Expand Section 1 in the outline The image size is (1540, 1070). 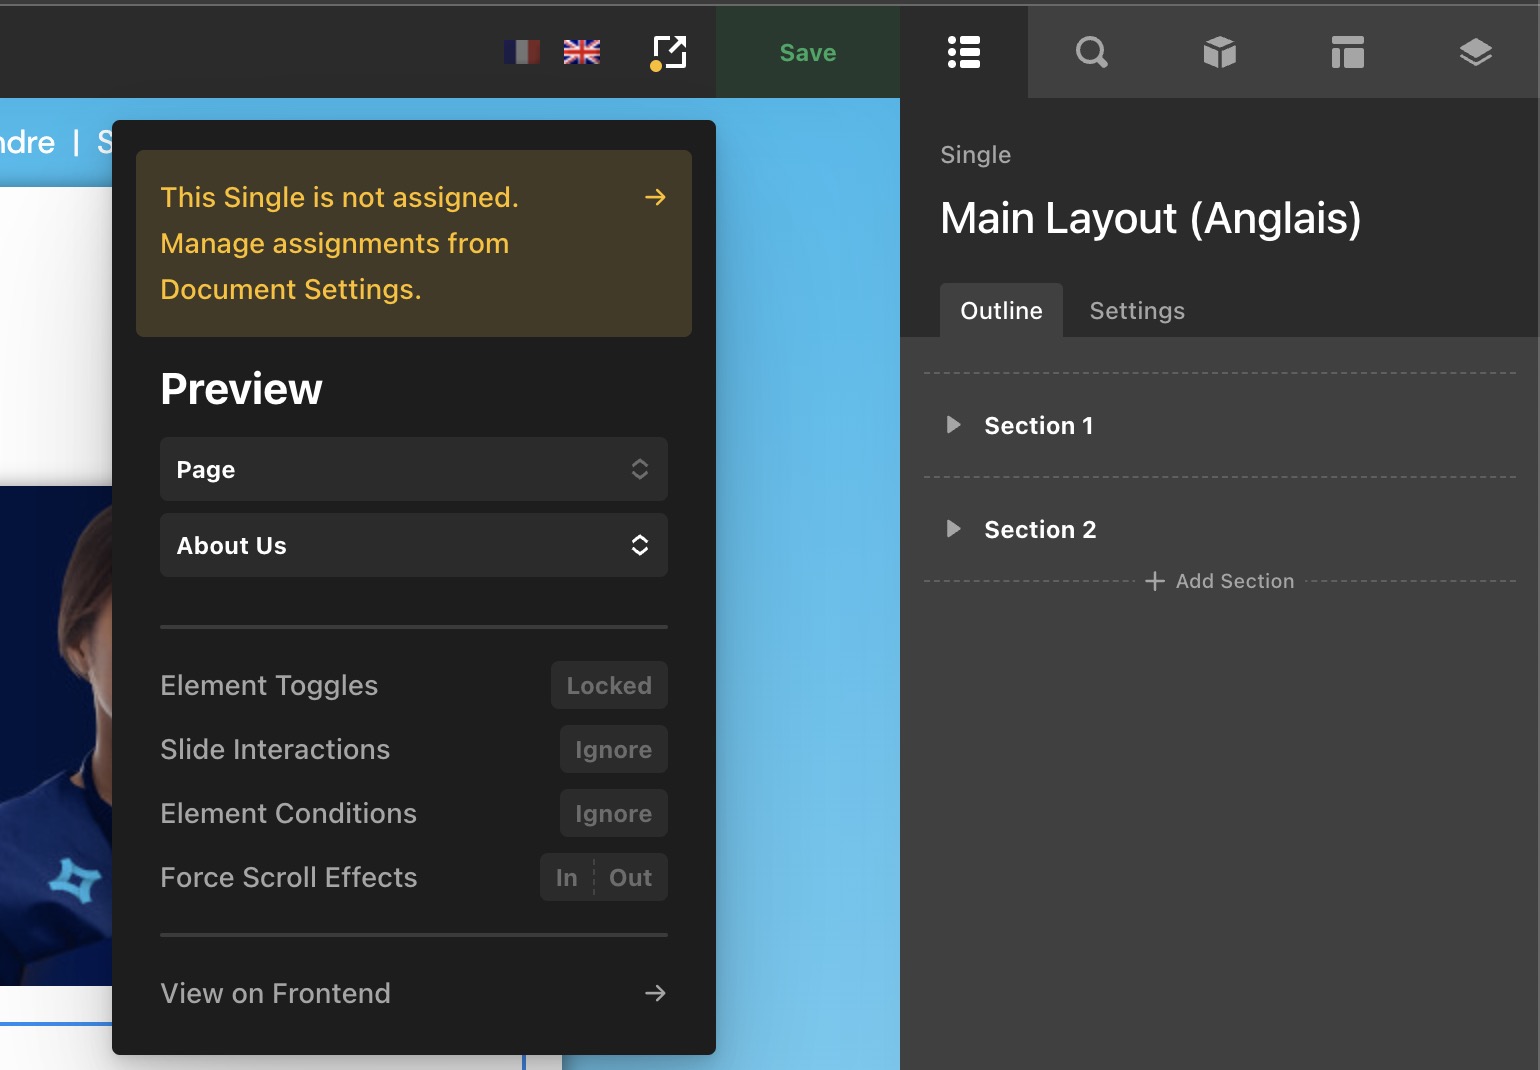[x=954, y=425]
